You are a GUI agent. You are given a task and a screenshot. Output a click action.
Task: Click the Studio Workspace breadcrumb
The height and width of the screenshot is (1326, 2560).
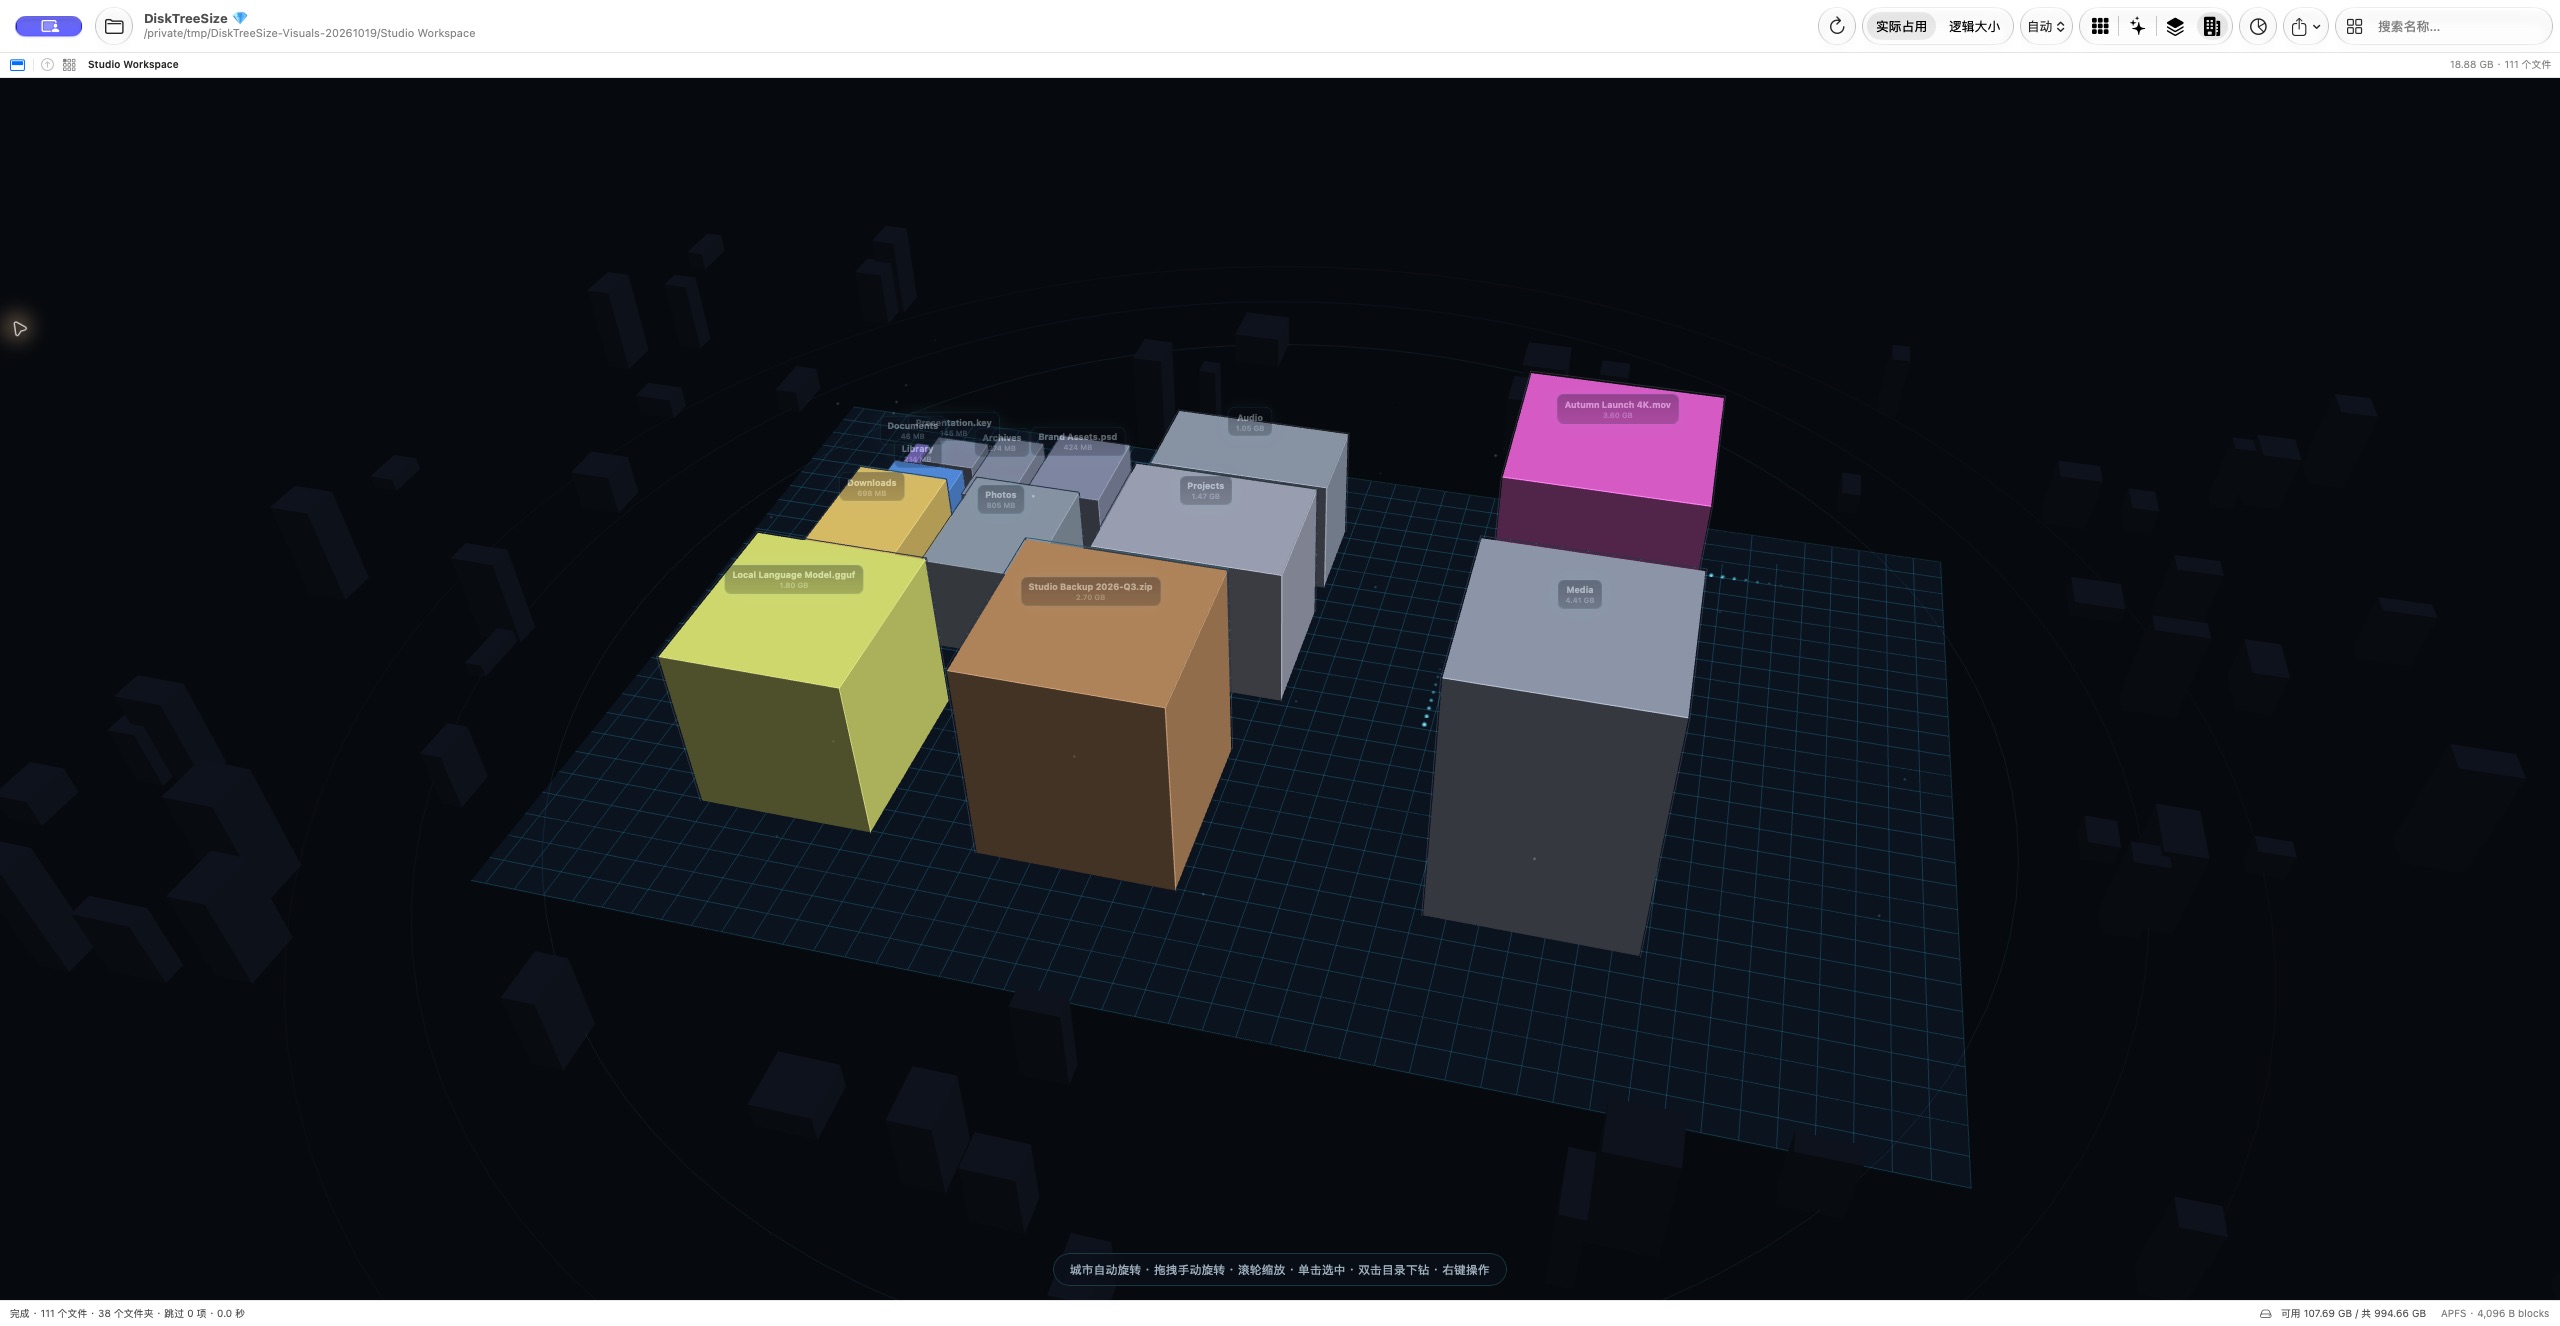(x=133, y=64)
